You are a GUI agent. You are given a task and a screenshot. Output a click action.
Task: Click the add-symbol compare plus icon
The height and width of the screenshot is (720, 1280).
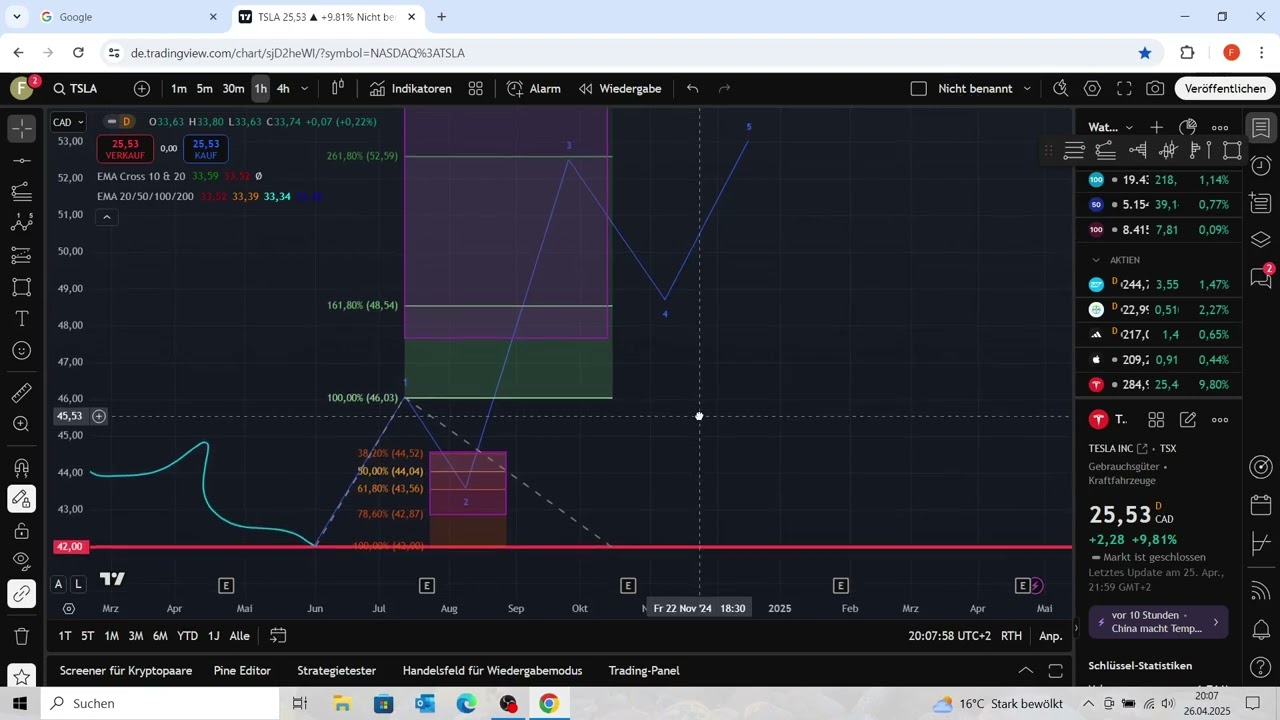(x=142, y=89)
